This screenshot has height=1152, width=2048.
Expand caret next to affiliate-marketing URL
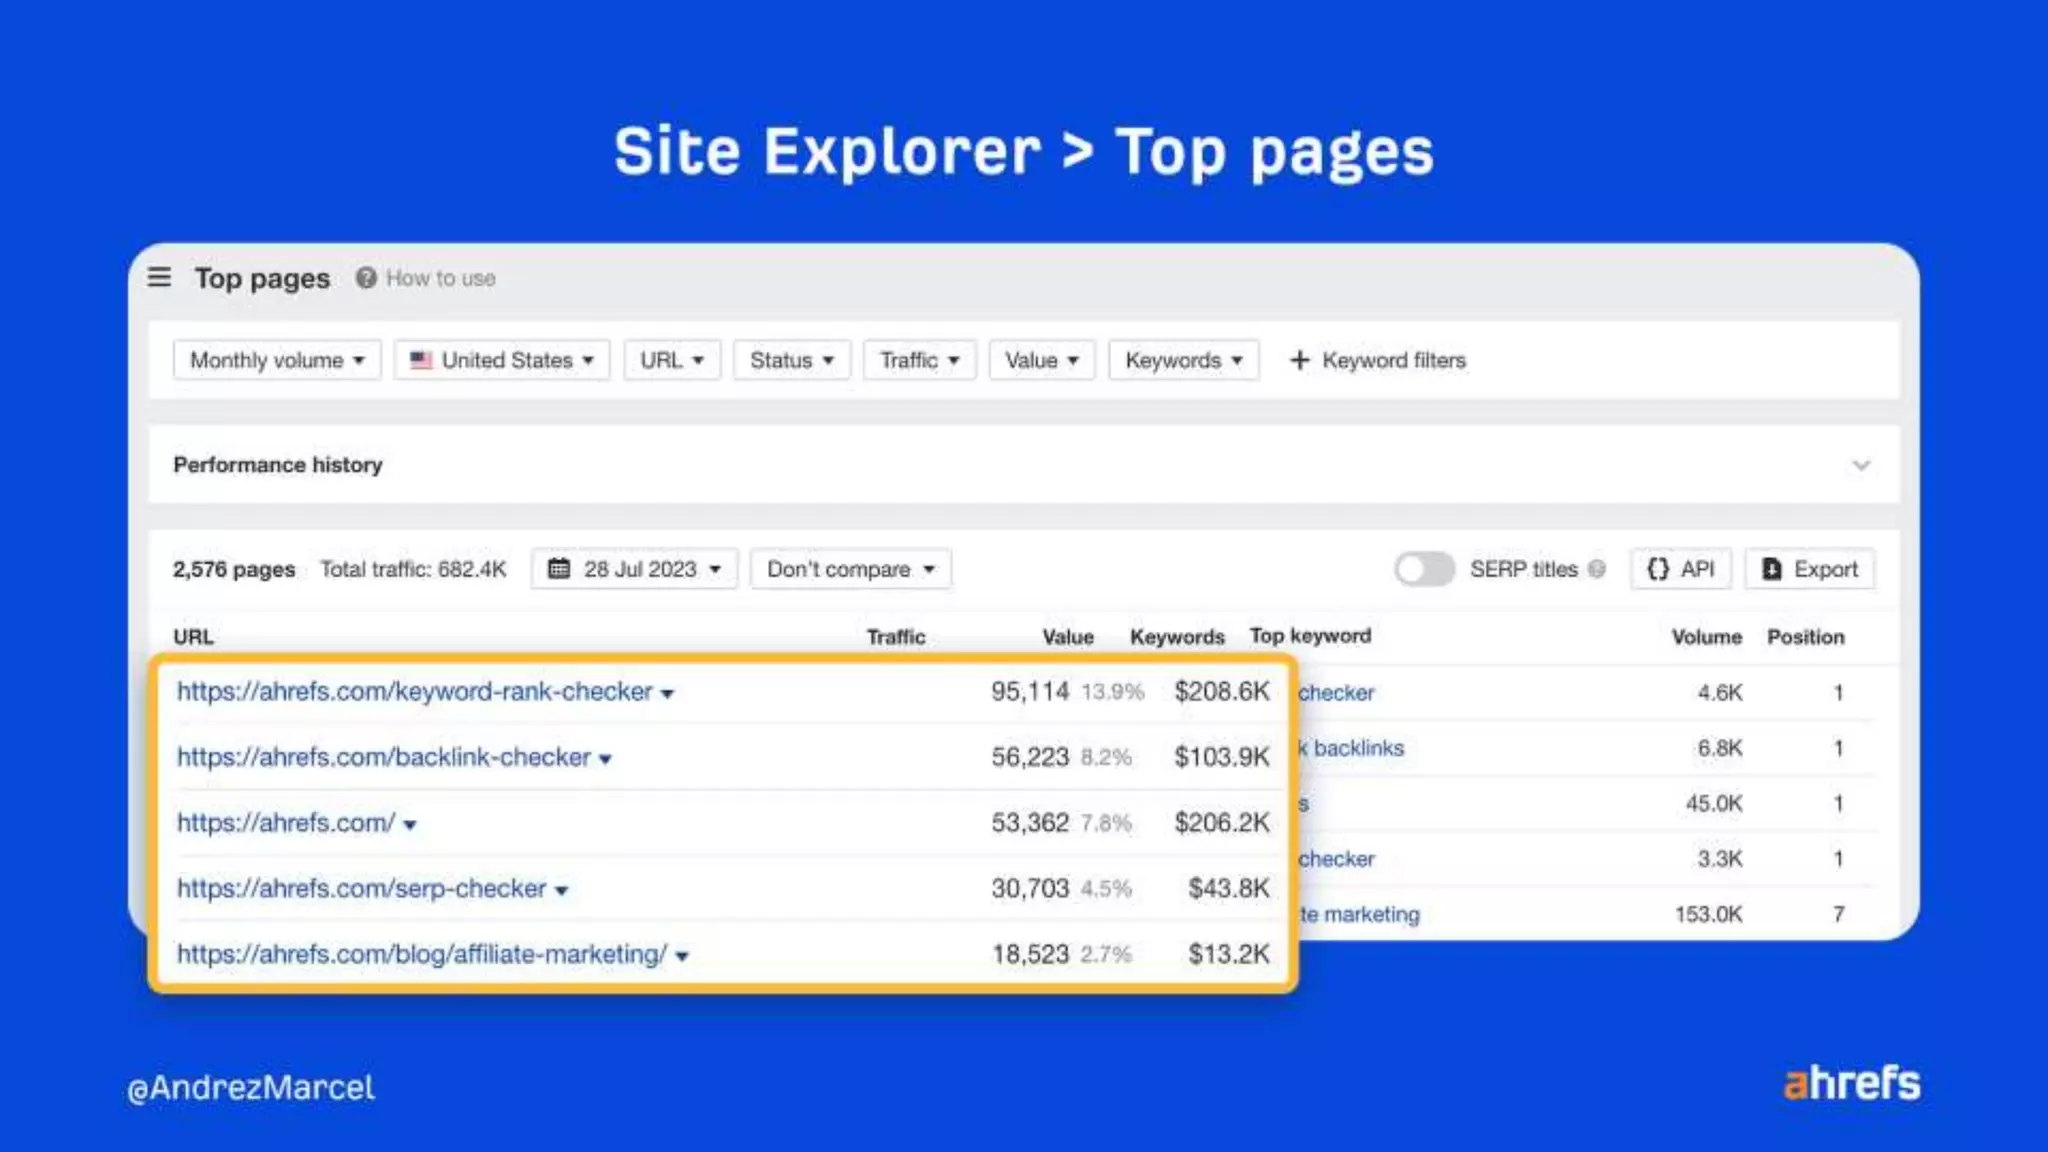point(681,956)
